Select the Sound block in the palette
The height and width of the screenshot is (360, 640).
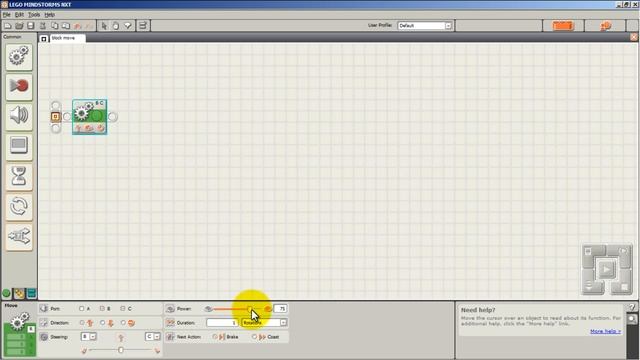[19, 116]
